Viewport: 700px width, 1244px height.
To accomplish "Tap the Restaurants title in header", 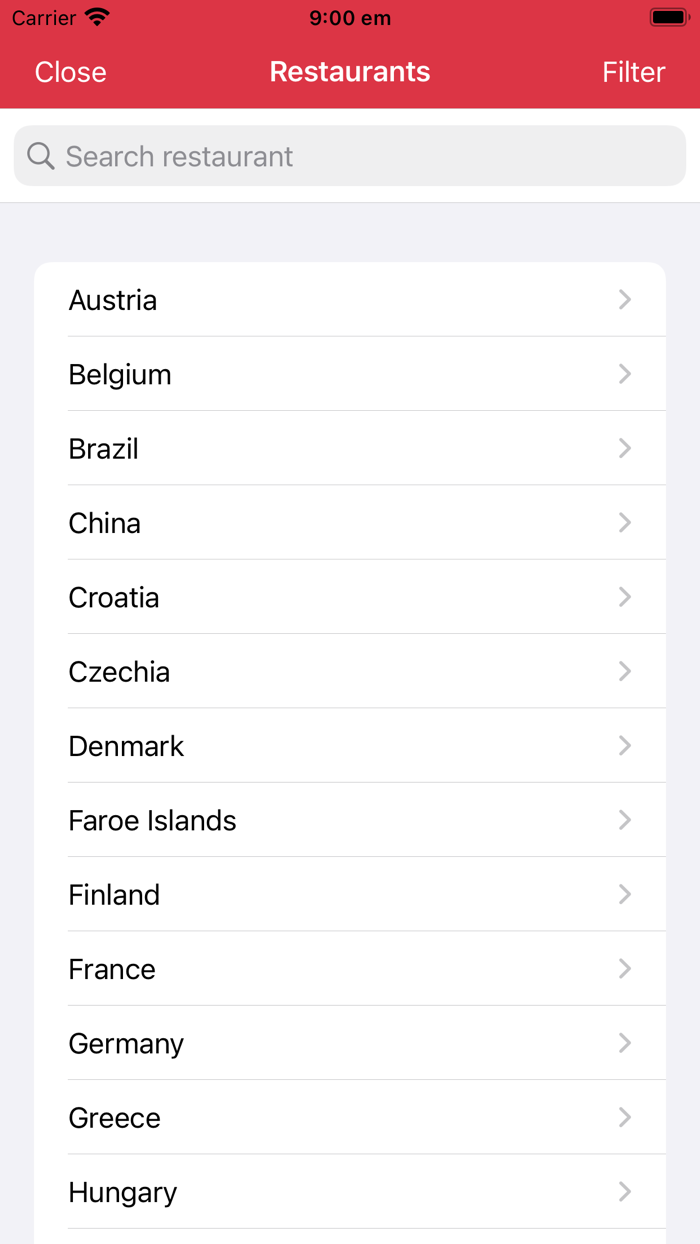I will coord(350,72).
